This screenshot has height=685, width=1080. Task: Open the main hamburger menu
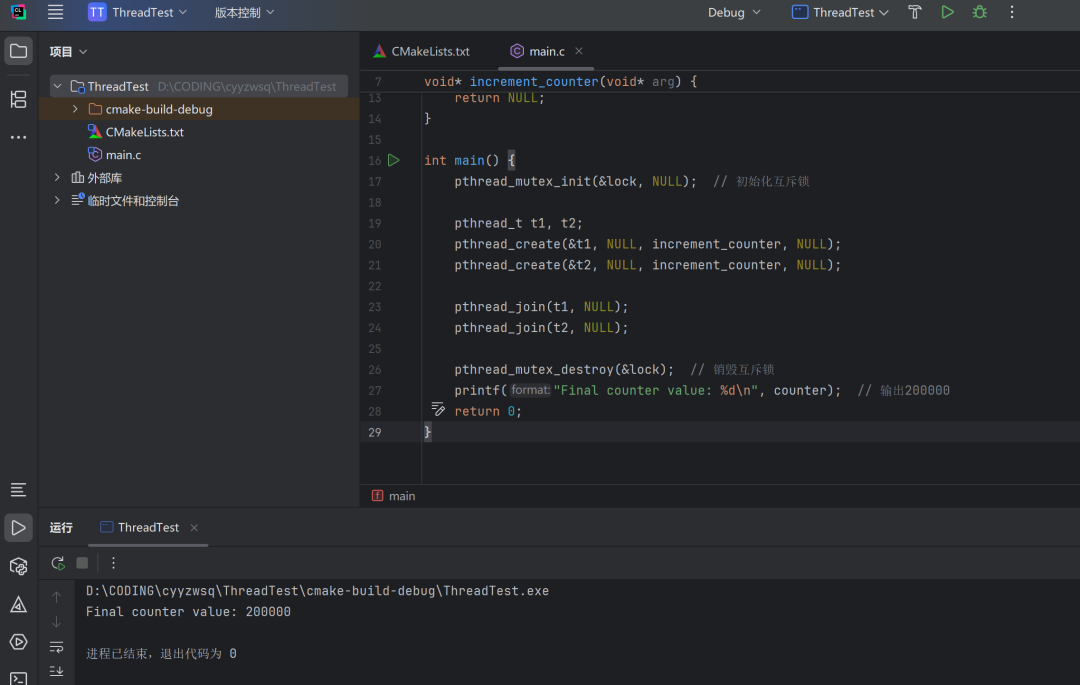[55, 12]
